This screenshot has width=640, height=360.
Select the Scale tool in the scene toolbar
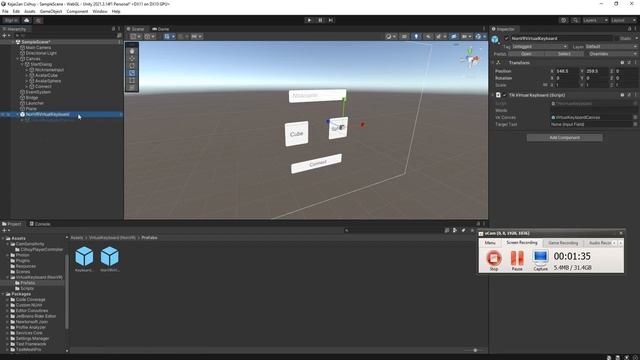[132, 73]
